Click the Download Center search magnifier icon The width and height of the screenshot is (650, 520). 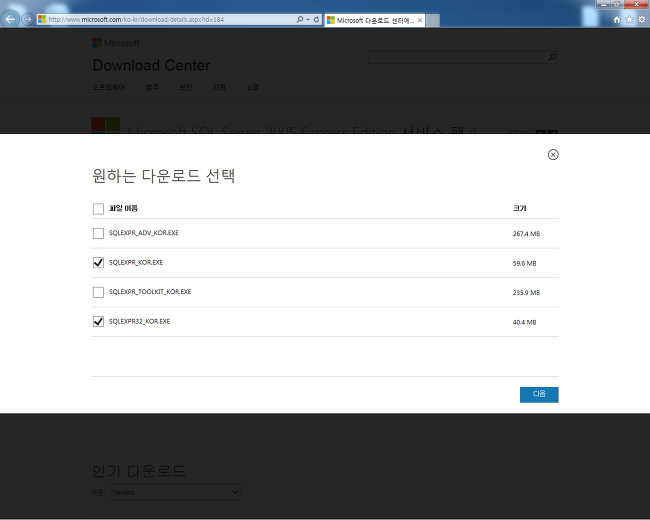click(552, 57)
